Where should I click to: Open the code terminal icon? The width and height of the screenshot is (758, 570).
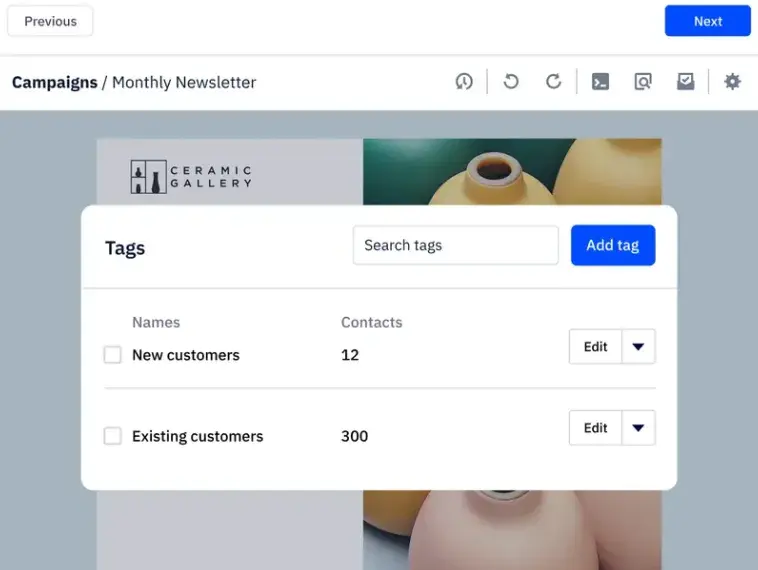point(600,81)
